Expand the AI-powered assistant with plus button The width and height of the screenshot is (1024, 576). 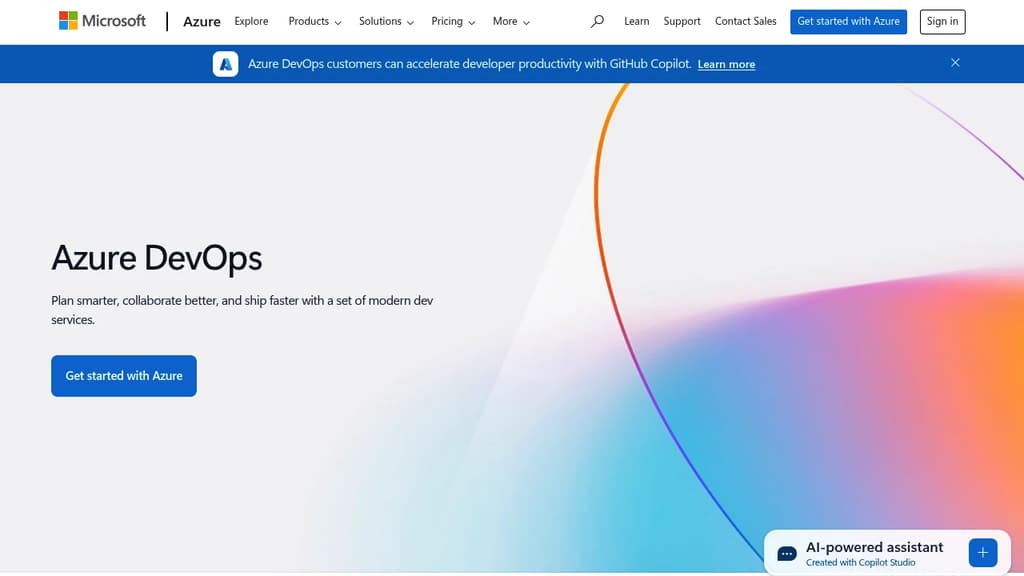click(x=983, y=553)
